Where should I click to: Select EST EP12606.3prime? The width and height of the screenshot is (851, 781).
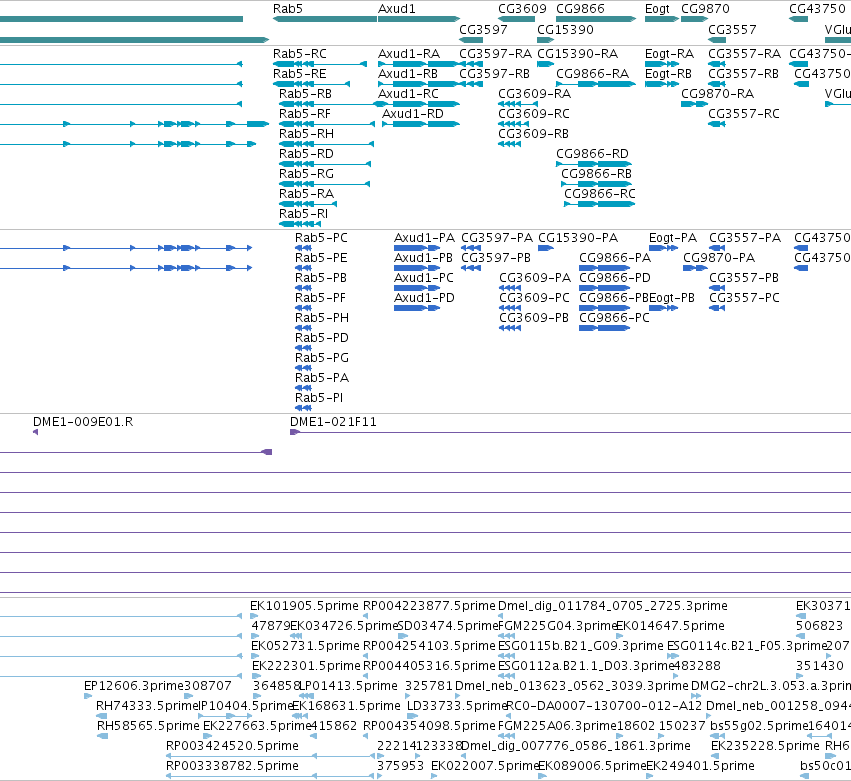134,686
